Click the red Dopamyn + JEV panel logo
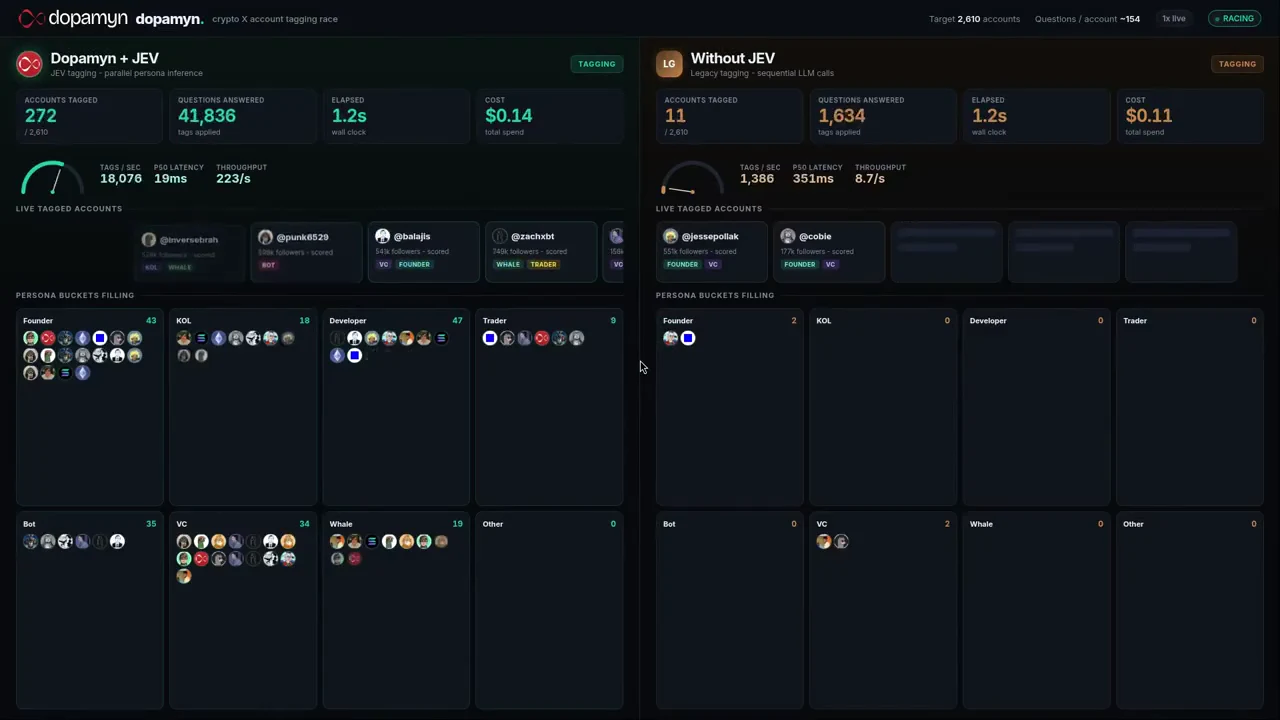Screen dimensions: 1280x720 point(29,64)
